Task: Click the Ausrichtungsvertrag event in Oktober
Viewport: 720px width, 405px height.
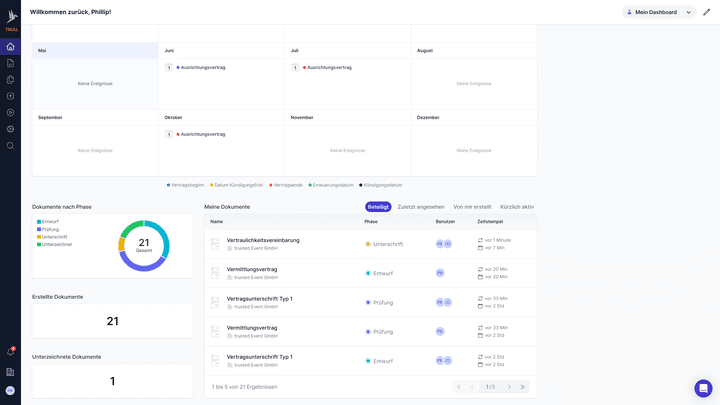Action: [x=203, y=134]
